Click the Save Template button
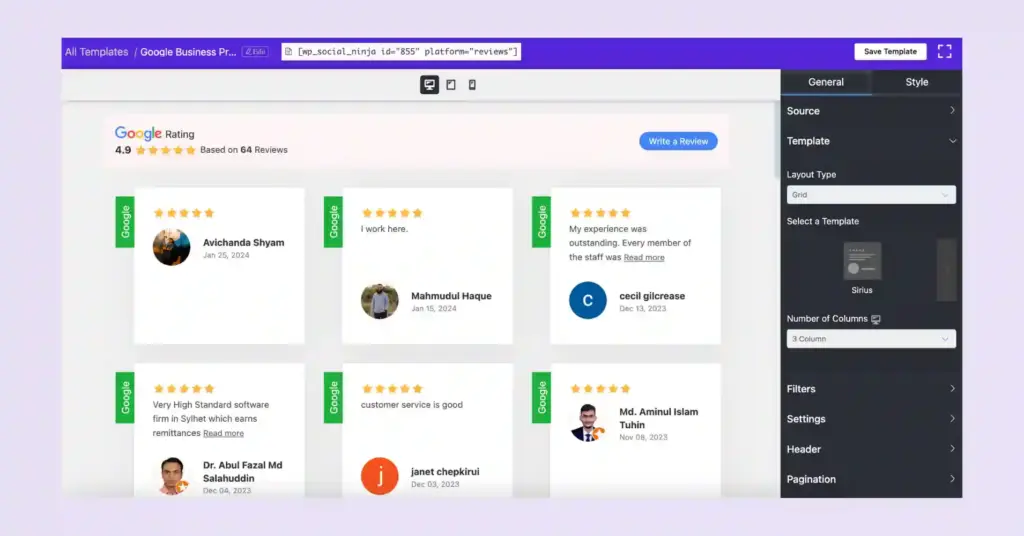The image size is (1024, 536). (890, 52)
